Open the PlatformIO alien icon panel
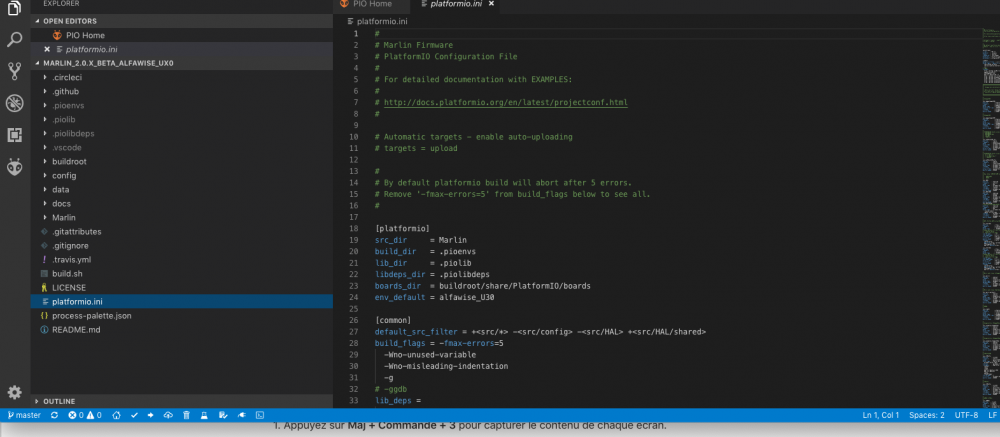The width and height of the screenshot is (1000, 437). pos(14,167)
